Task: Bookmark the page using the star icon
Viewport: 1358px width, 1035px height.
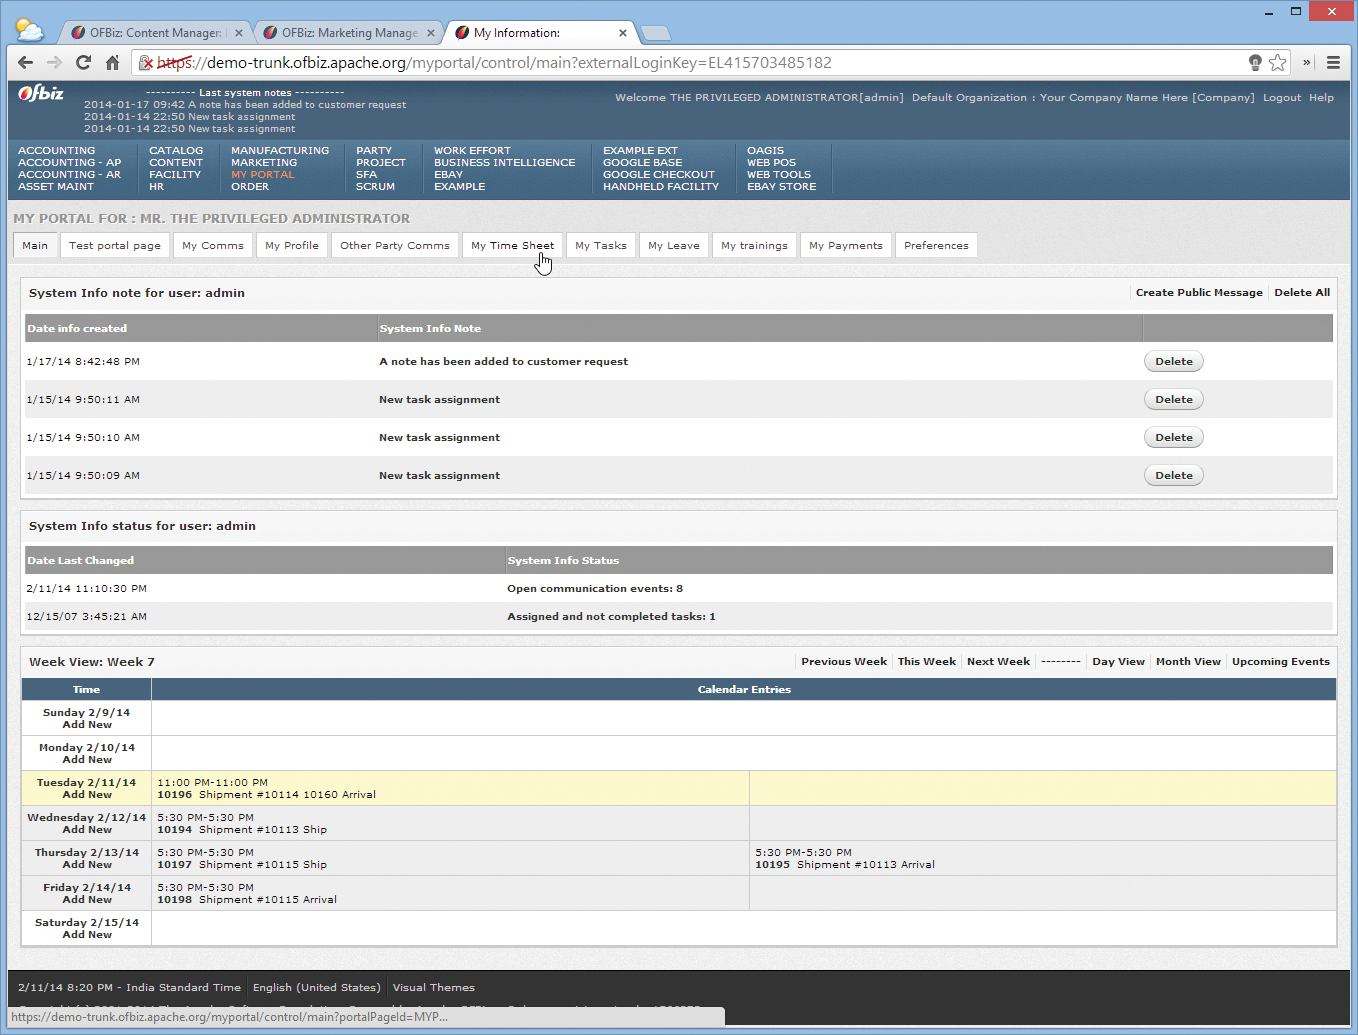Action: 1278,62
